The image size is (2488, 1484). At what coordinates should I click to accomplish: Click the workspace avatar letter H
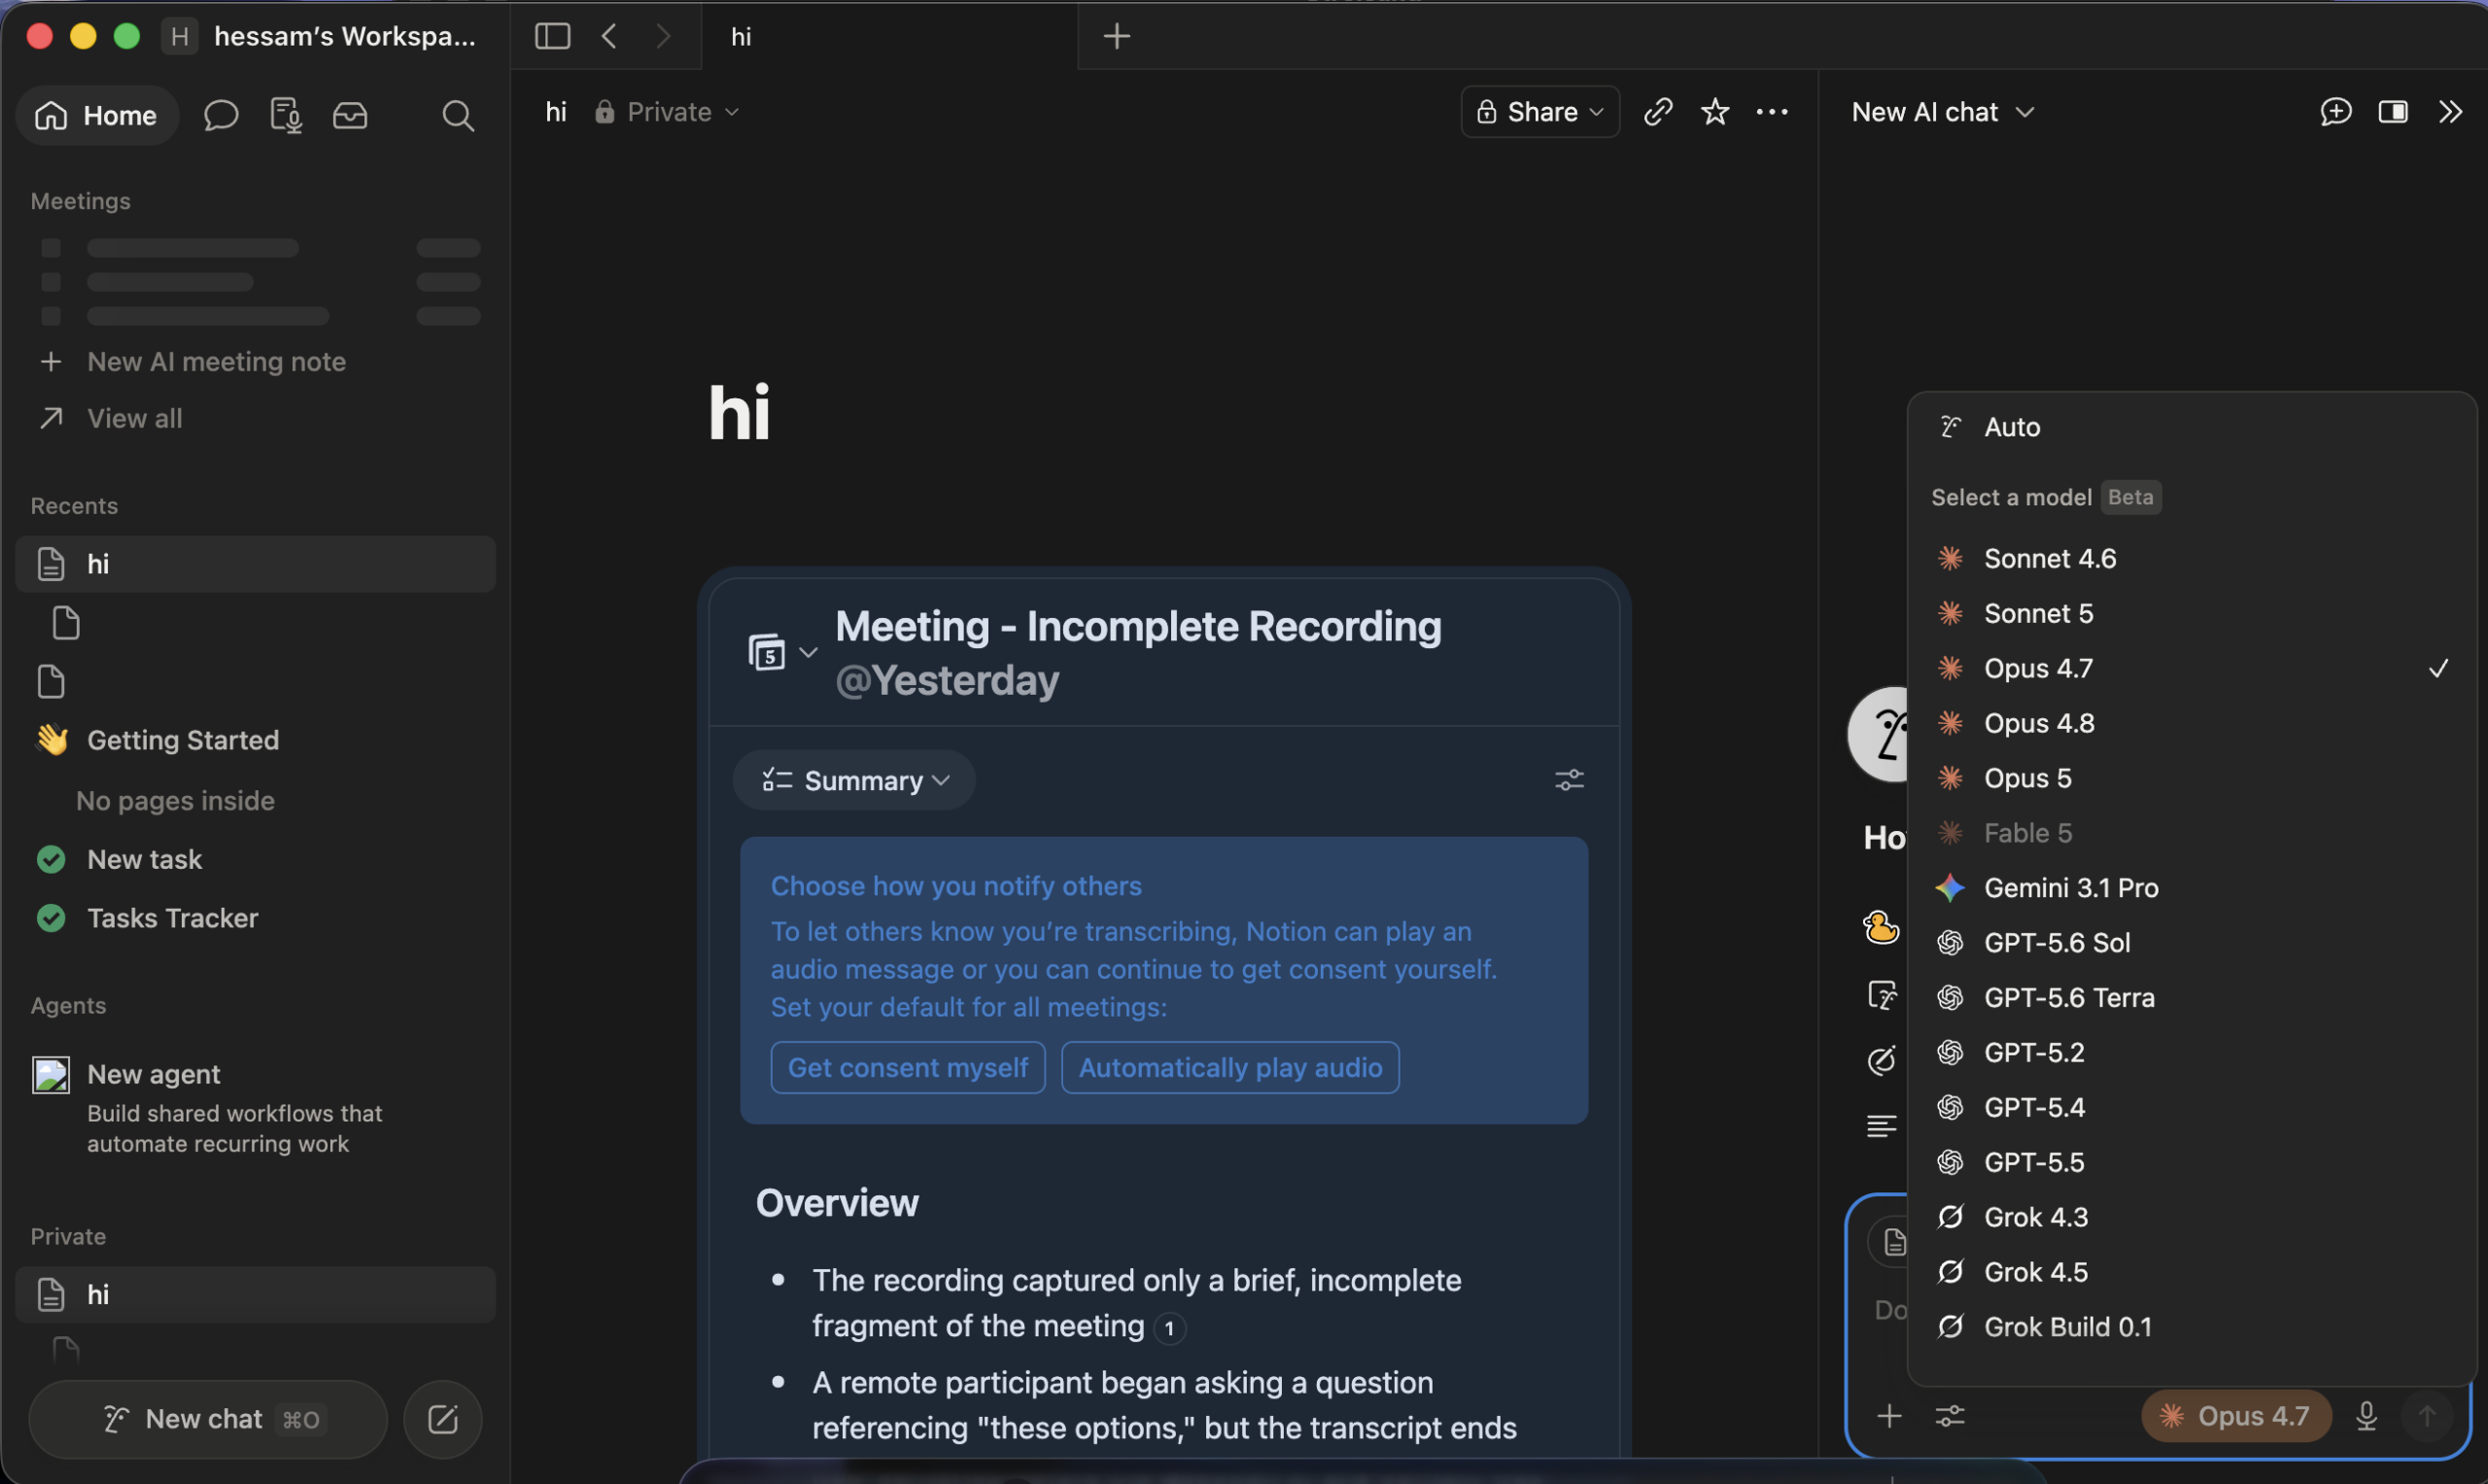click(180, 37)
